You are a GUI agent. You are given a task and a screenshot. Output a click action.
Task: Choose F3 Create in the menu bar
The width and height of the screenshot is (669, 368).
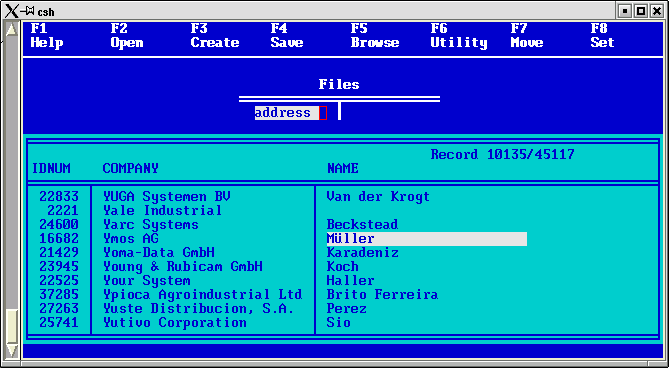pos(215,35)
